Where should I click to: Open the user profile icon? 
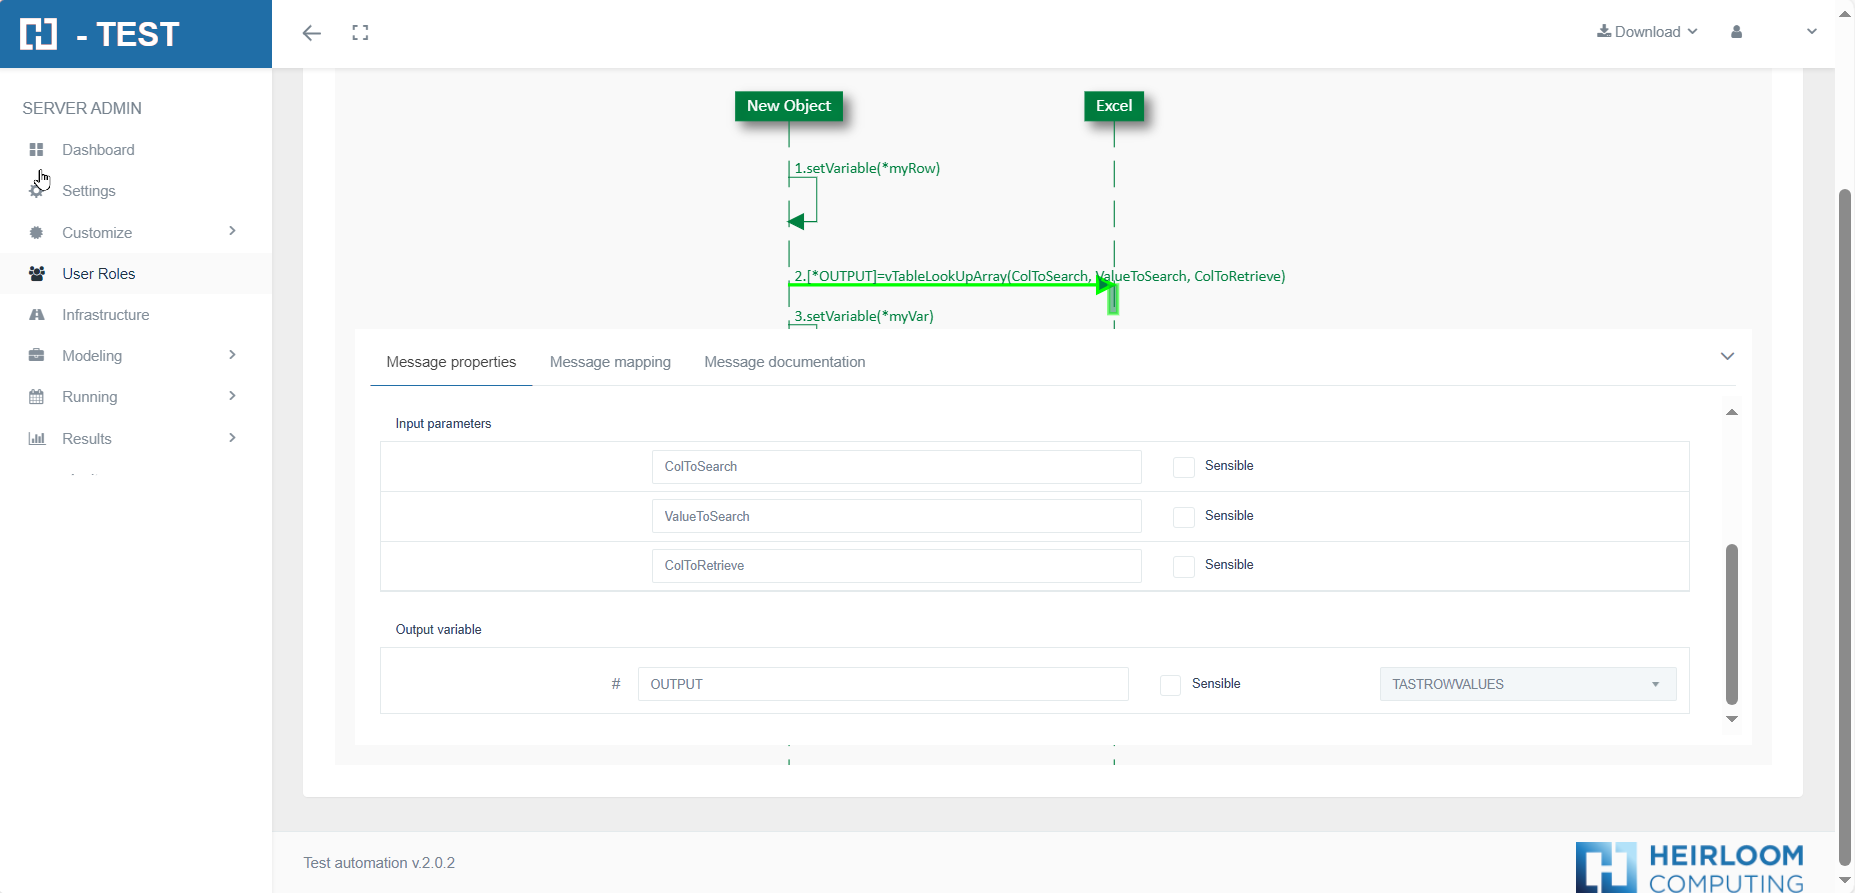(x=1736, y=32)
